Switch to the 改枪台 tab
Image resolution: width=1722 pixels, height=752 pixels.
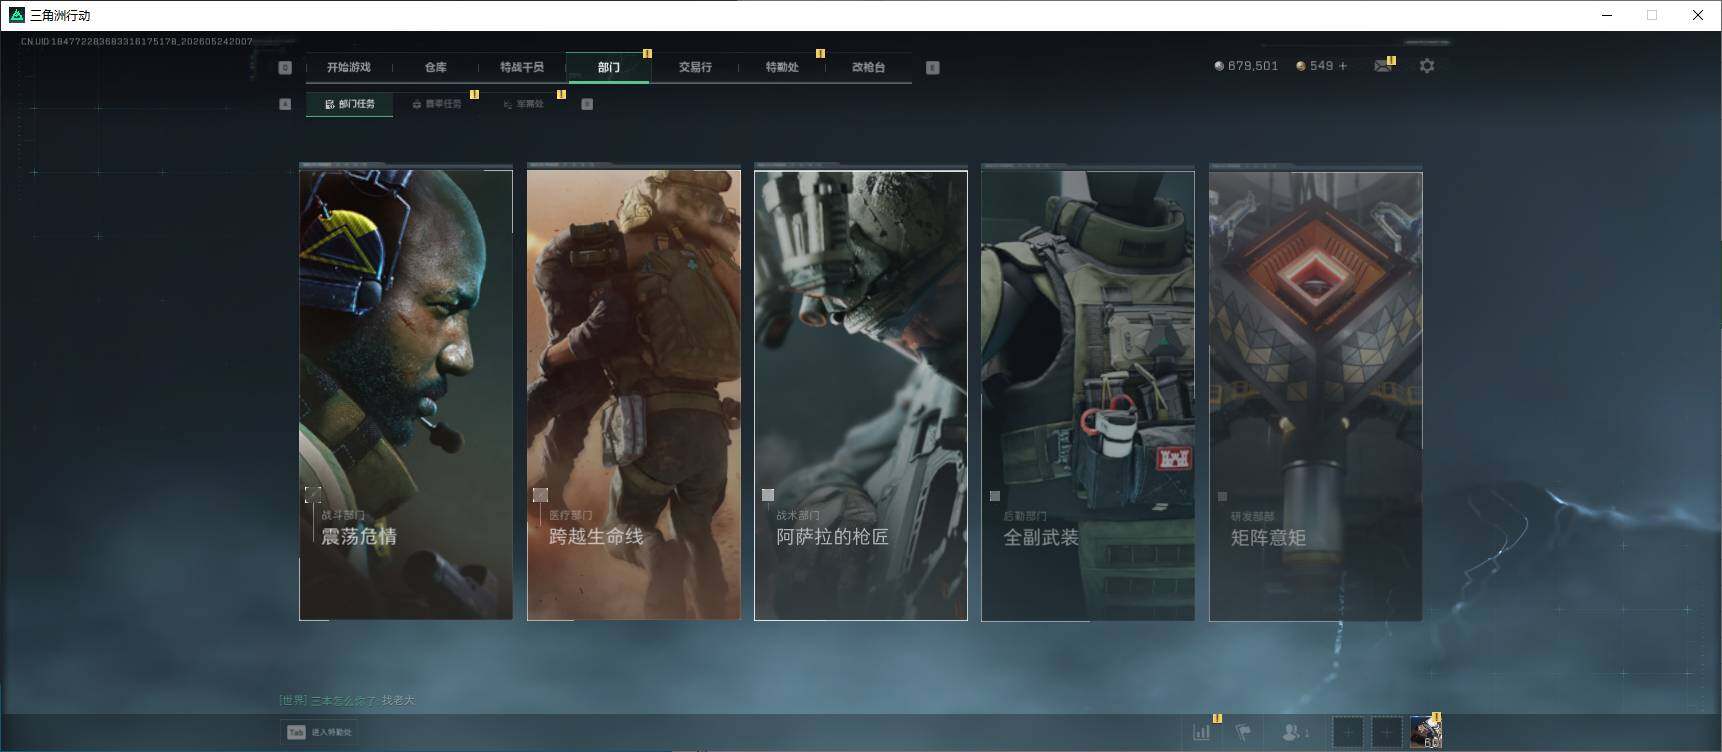(x=868, y=67)
